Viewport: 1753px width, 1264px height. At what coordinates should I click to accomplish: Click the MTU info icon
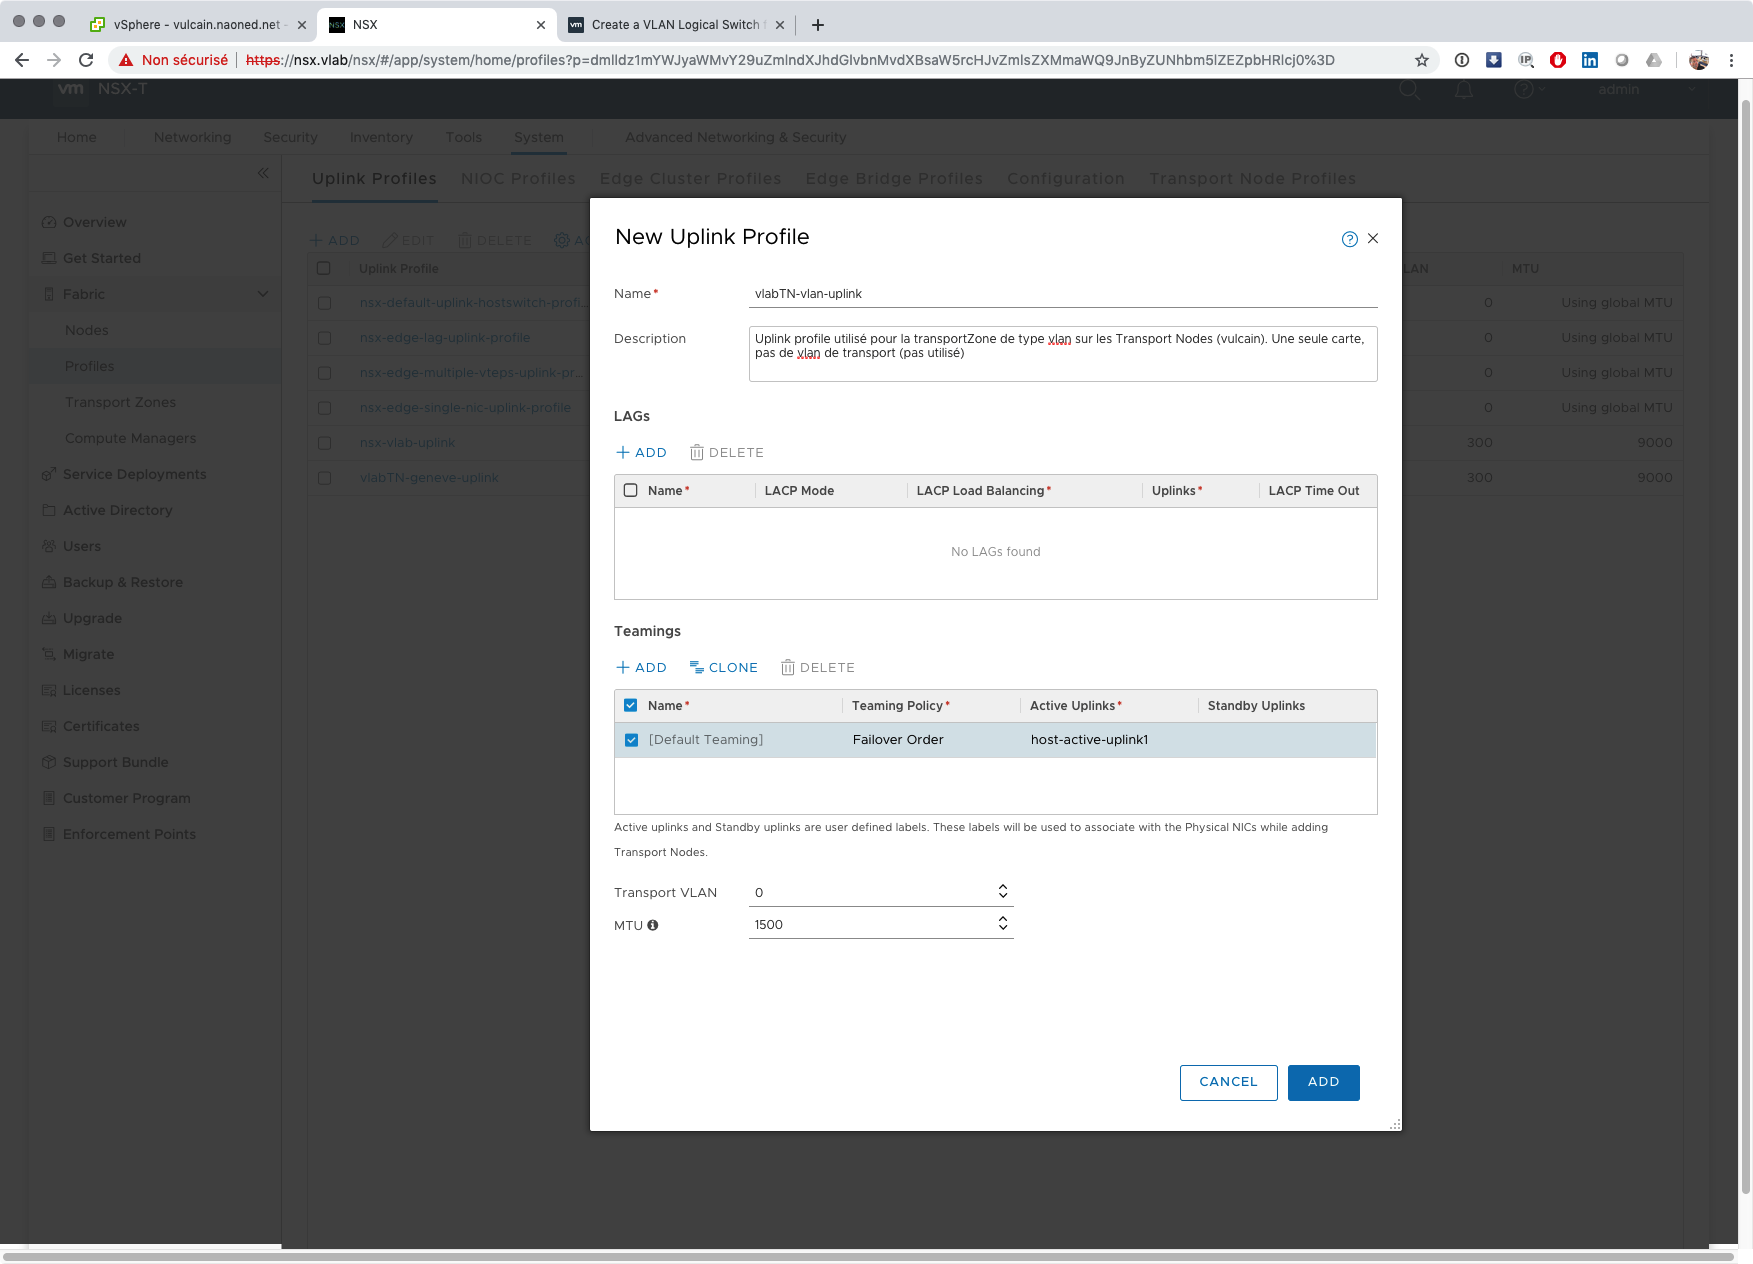pos(653,926)
